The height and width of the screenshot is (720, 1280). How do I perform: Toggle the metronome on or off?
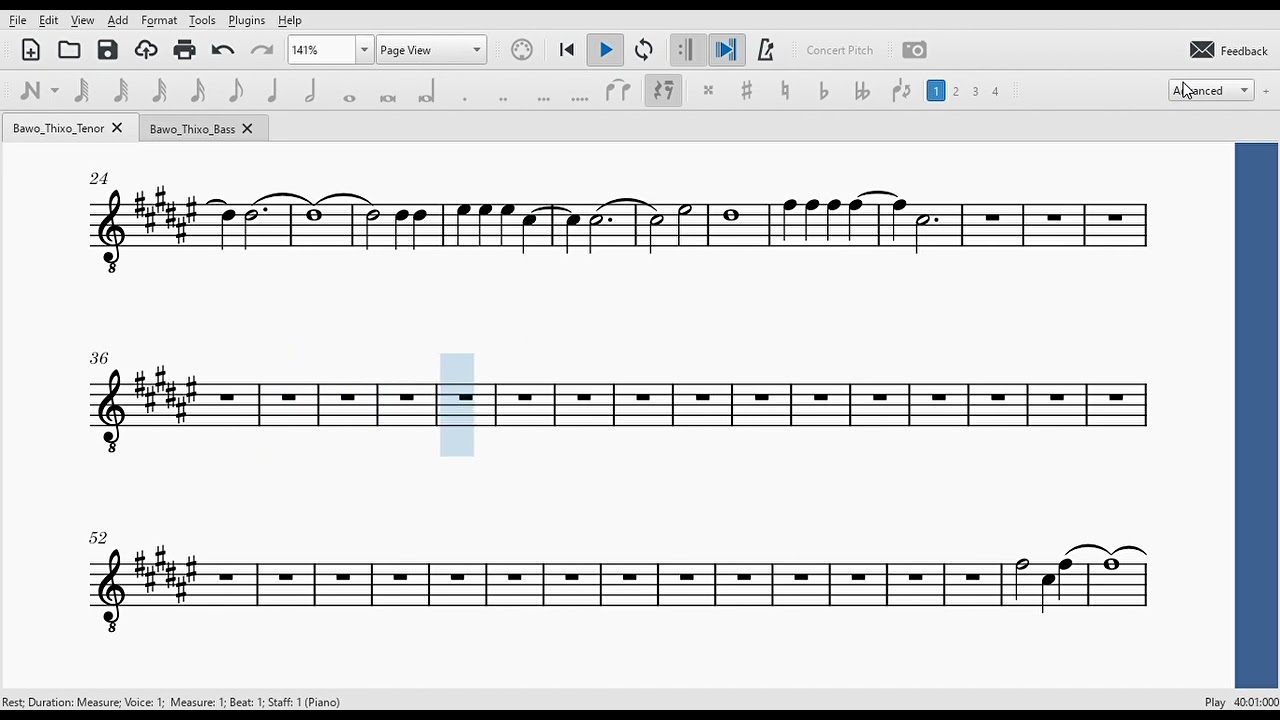(x=765, y=50)
